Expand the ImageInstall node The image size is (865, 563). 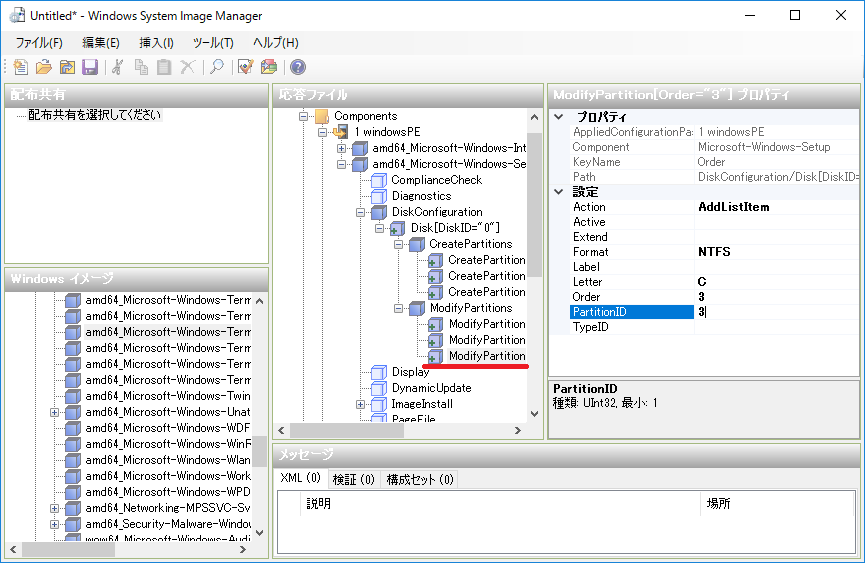[360, 404]
